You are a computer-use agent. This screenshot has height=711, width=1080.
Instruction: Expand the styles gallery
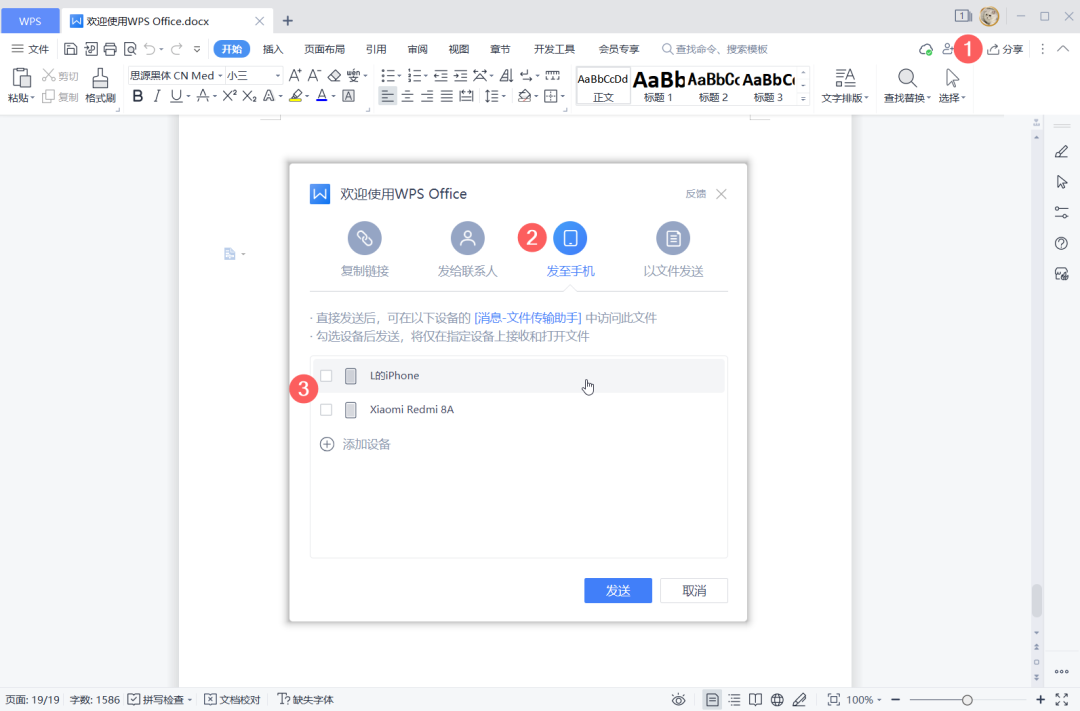(x=803, y=99)
